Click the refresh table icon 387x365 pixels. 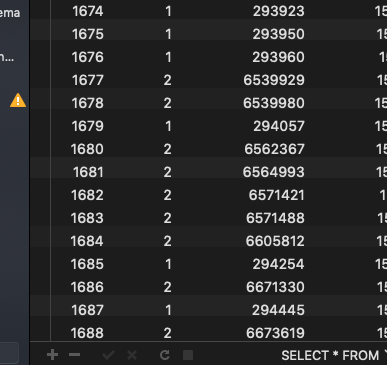point(165,355)
